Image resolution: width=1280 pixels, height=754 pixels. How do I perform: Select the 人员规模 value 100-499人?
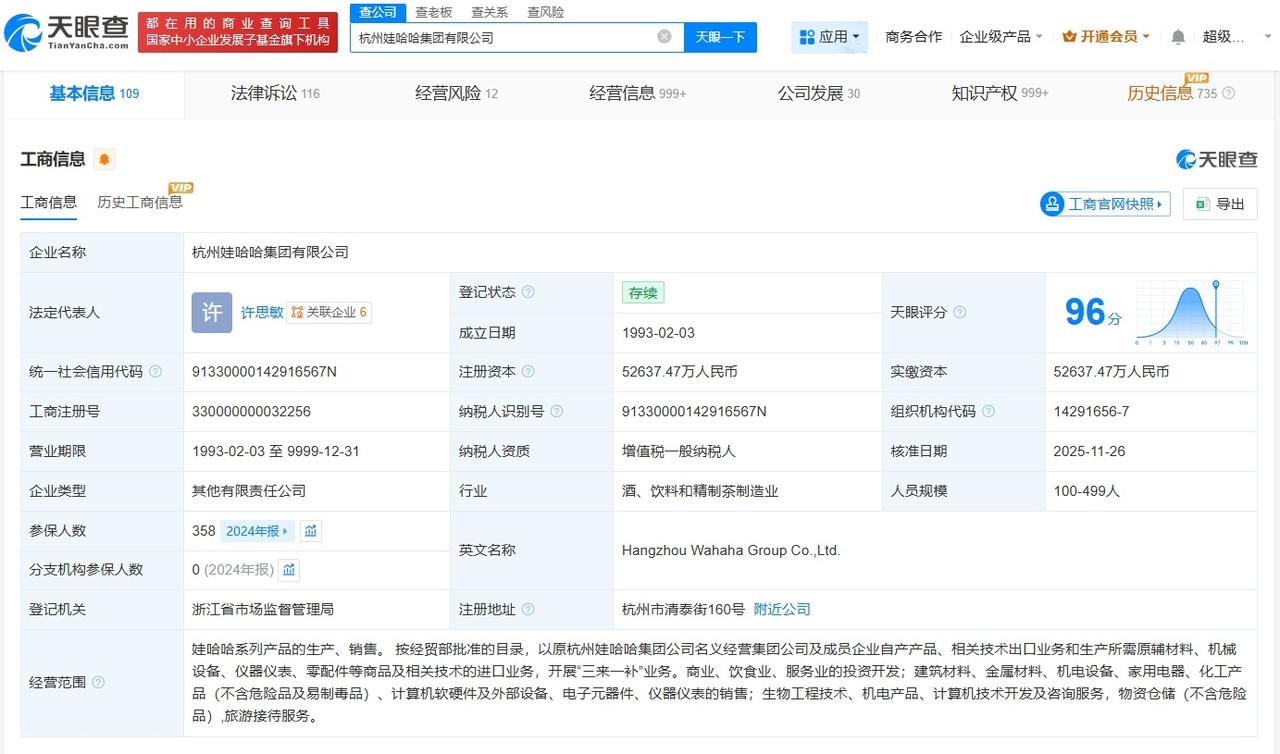(1087, 491)
